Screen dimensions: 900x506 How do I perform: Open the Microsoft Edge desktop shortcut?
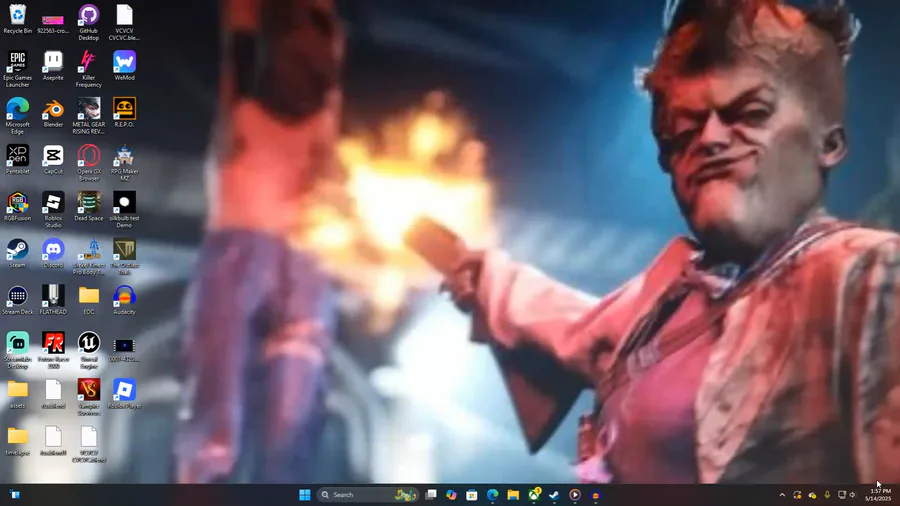[x=17, y=116]
